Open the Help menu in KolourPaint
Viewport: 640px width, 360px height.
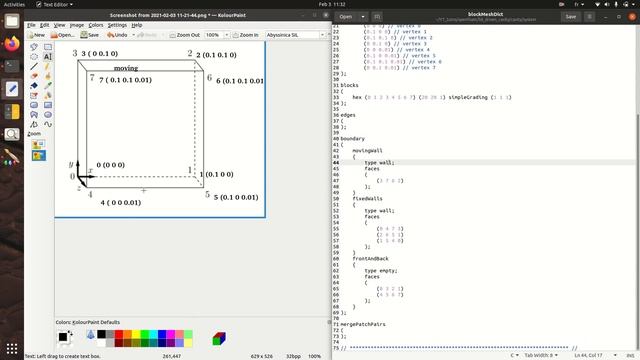tap(137, 25)
